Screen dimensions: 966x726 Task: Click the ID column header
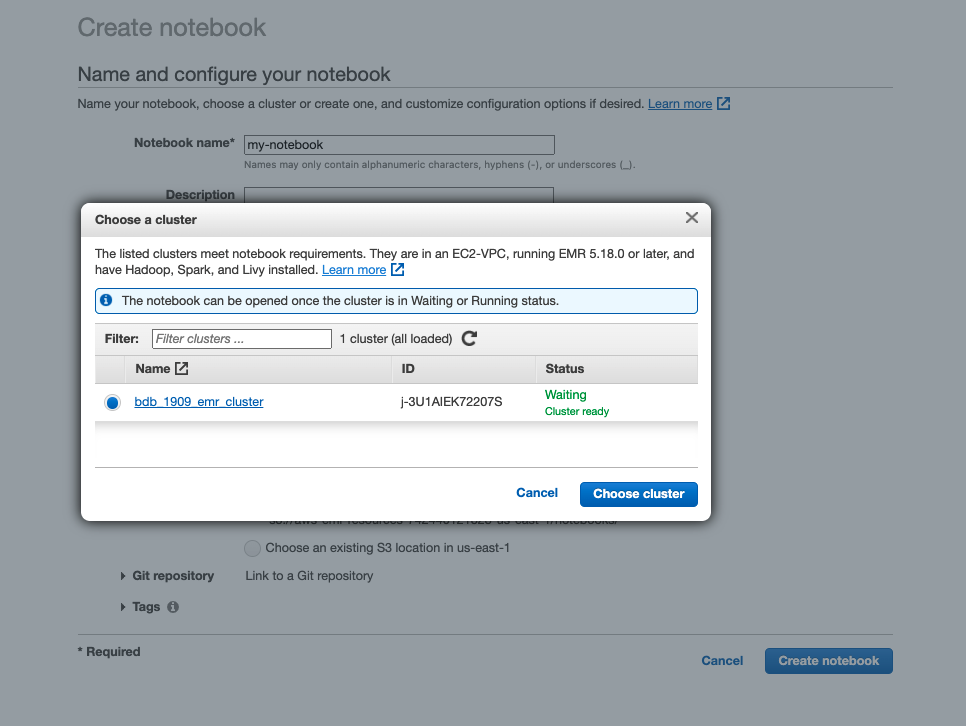[408, 369]
